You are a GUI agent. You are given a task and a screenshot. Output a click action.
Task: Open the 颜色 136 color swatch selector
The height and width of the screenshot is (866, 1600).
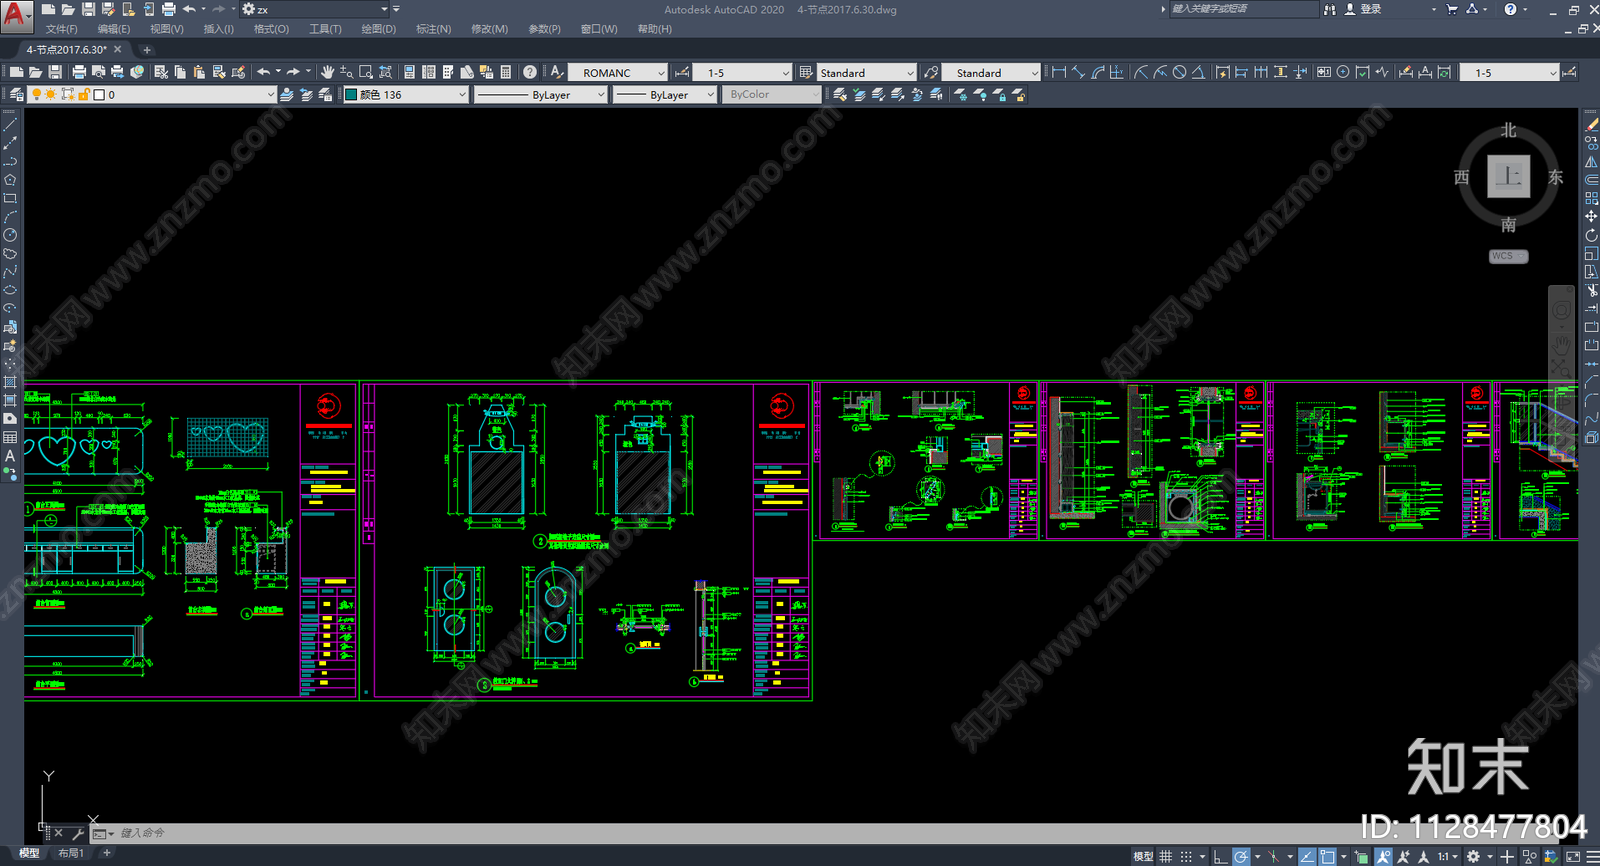click(x=406, y=95)
